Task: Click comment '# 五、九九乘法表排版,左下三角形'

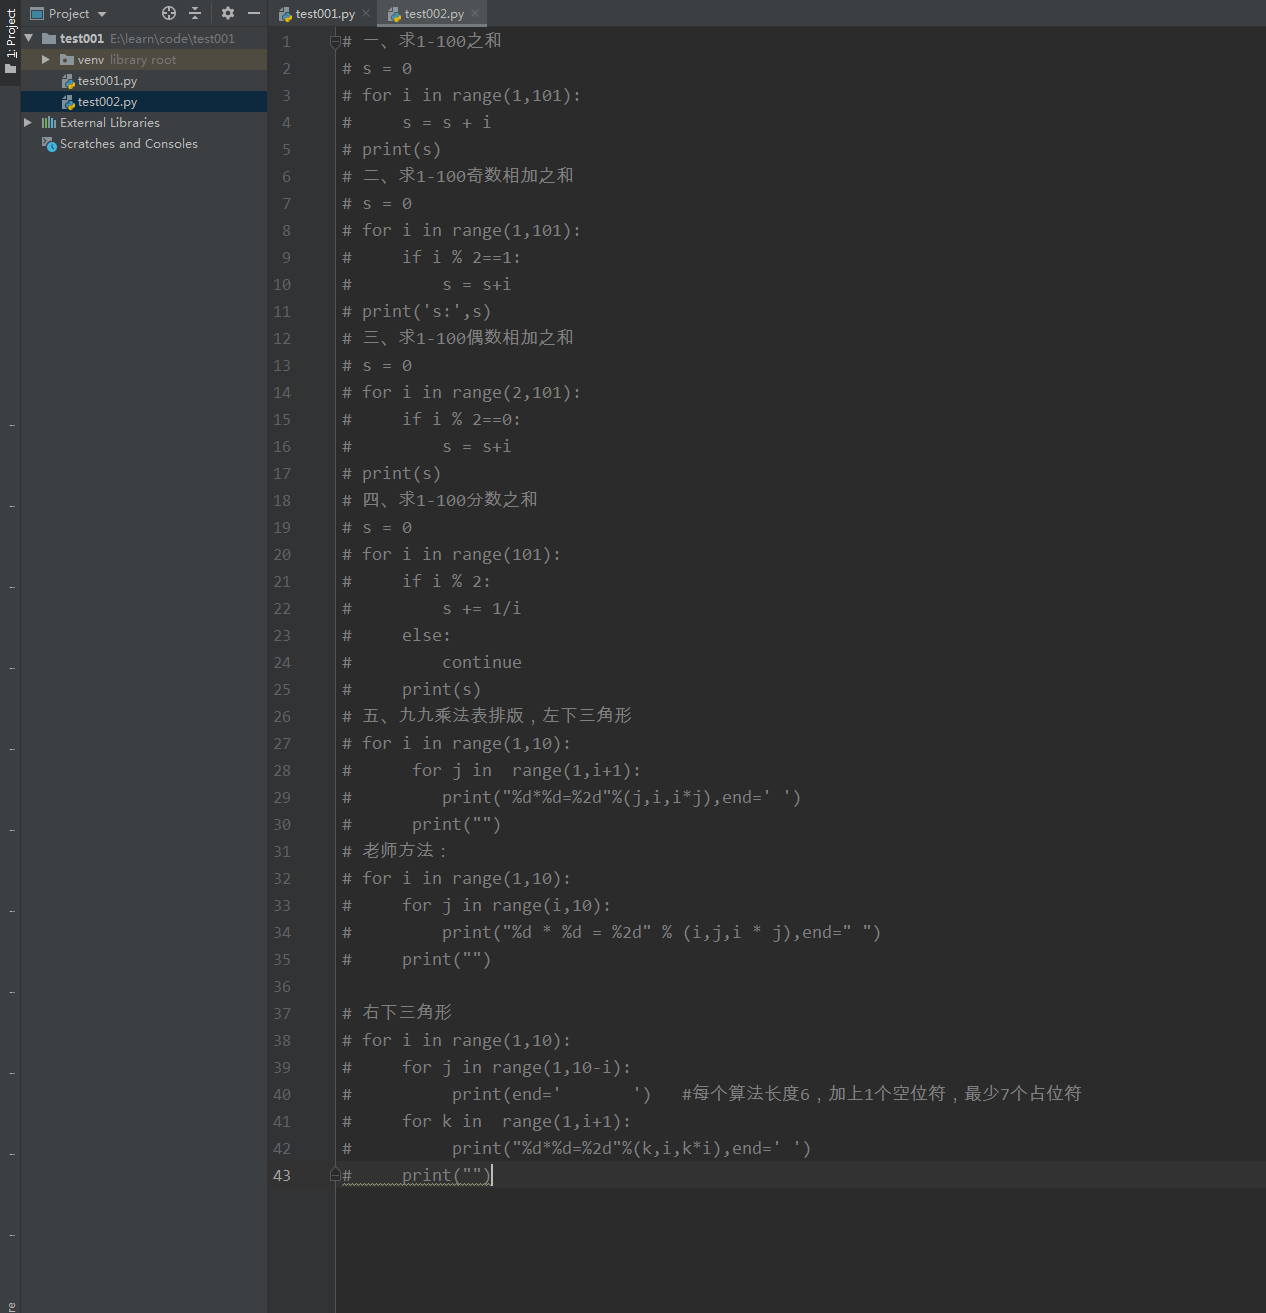Action: coord(487,716)
